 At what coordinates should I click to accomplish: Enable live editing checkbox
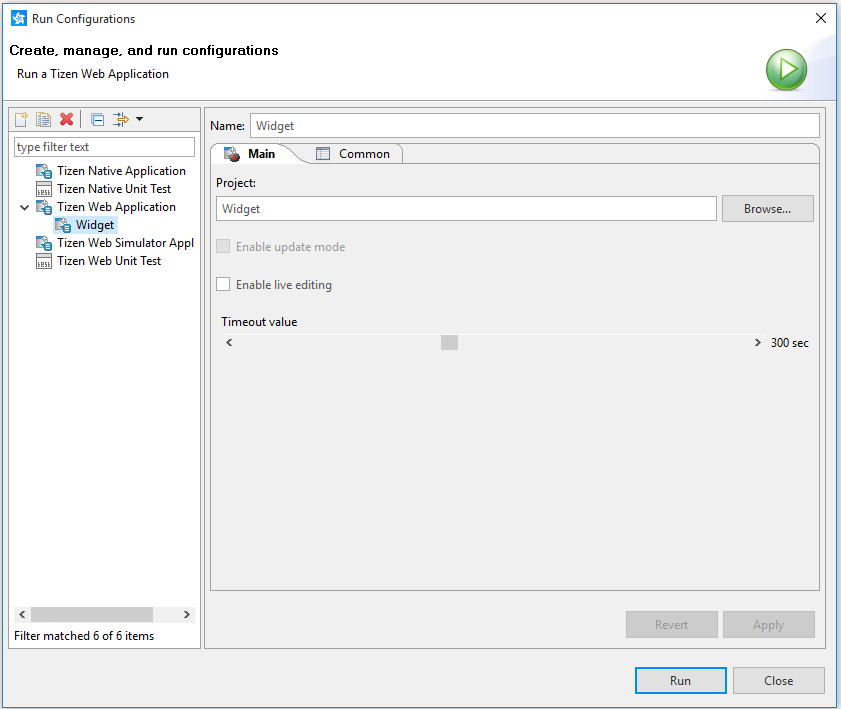(223, 285)
